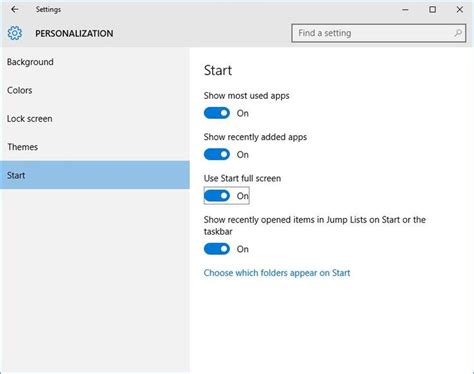The width and height of the screenshot is (474, 374).
Task: Click the PERSONALIZATION heading text
Action: 74,33
